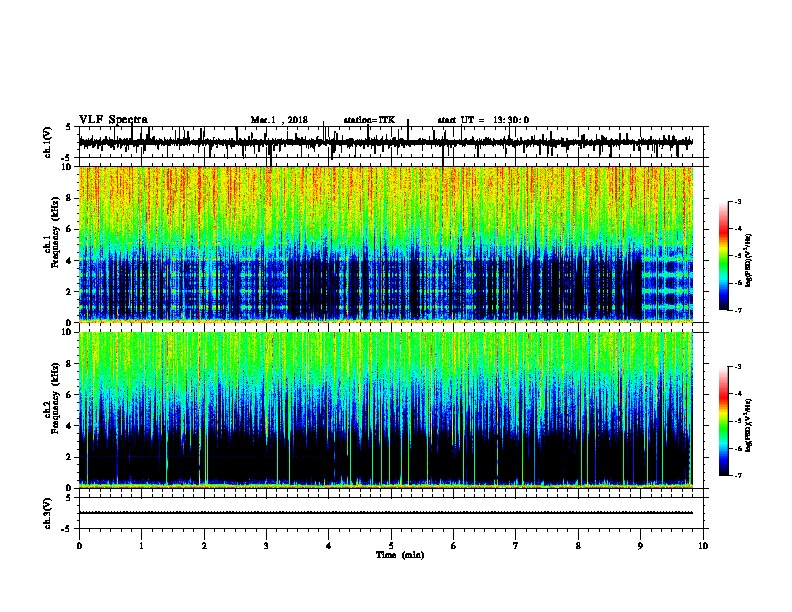The image size is (792, 612).
Task: Click the "6" frequency tick of ch.2 spectrogram
Action: (x=70, y=394)
